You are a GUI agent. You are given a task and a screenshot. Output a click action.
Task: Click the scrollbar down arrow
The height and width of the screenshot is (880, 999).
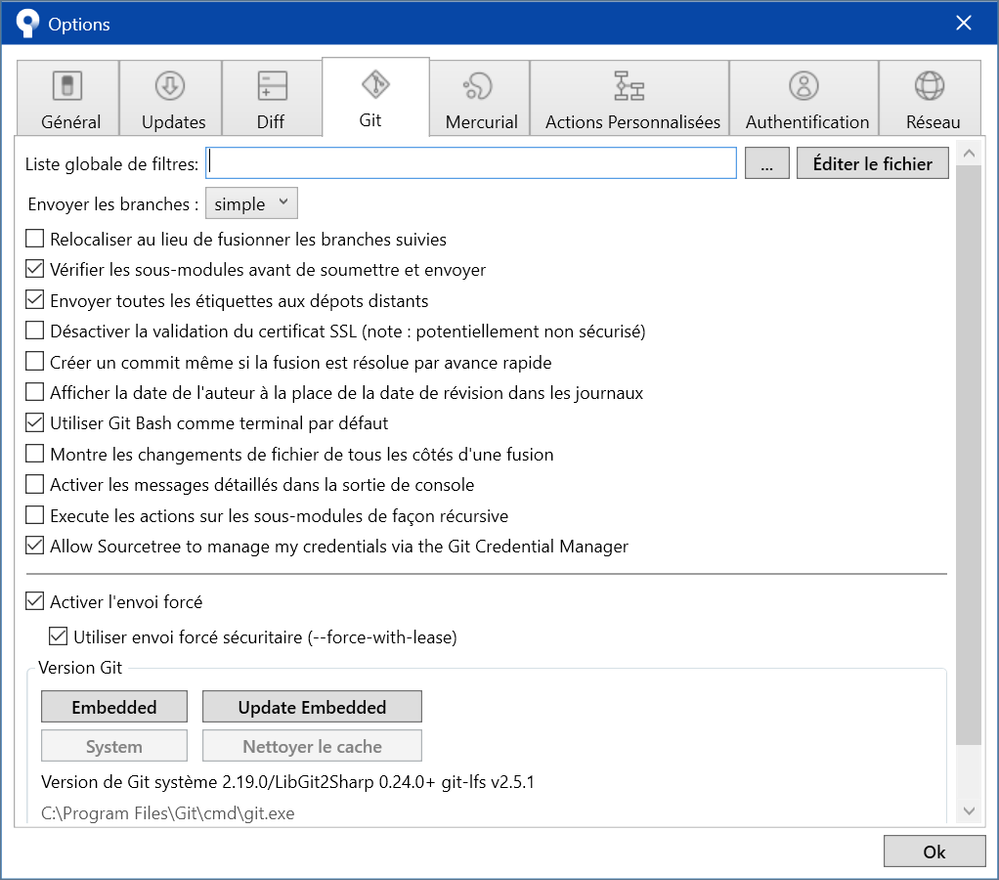969,811
